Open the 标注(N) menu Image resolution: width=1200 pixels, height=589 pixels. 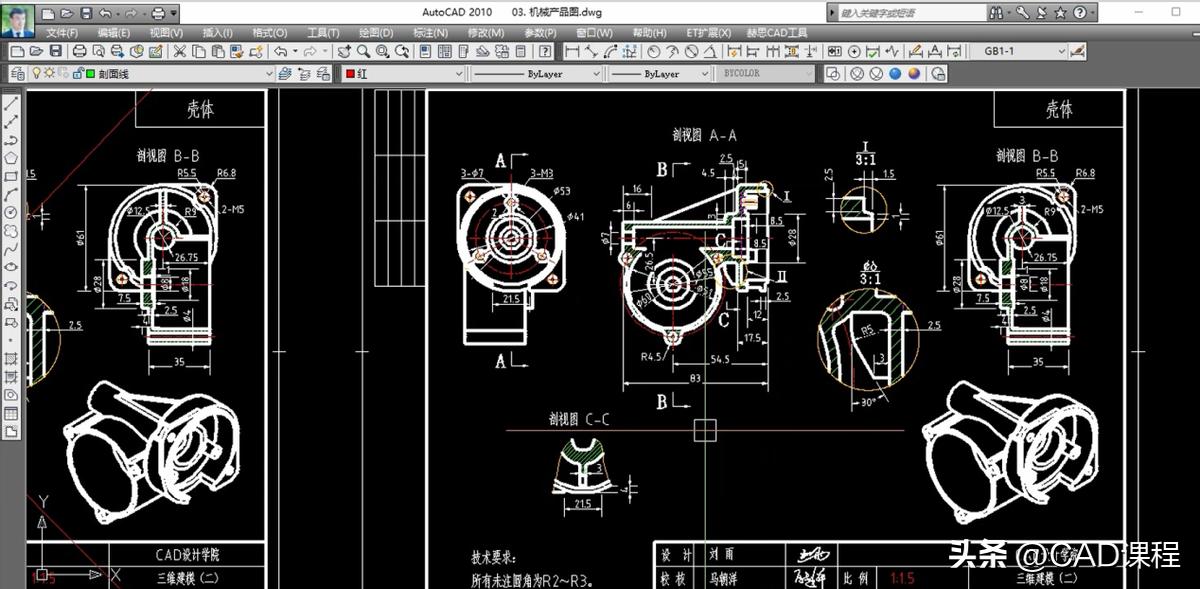430,32
